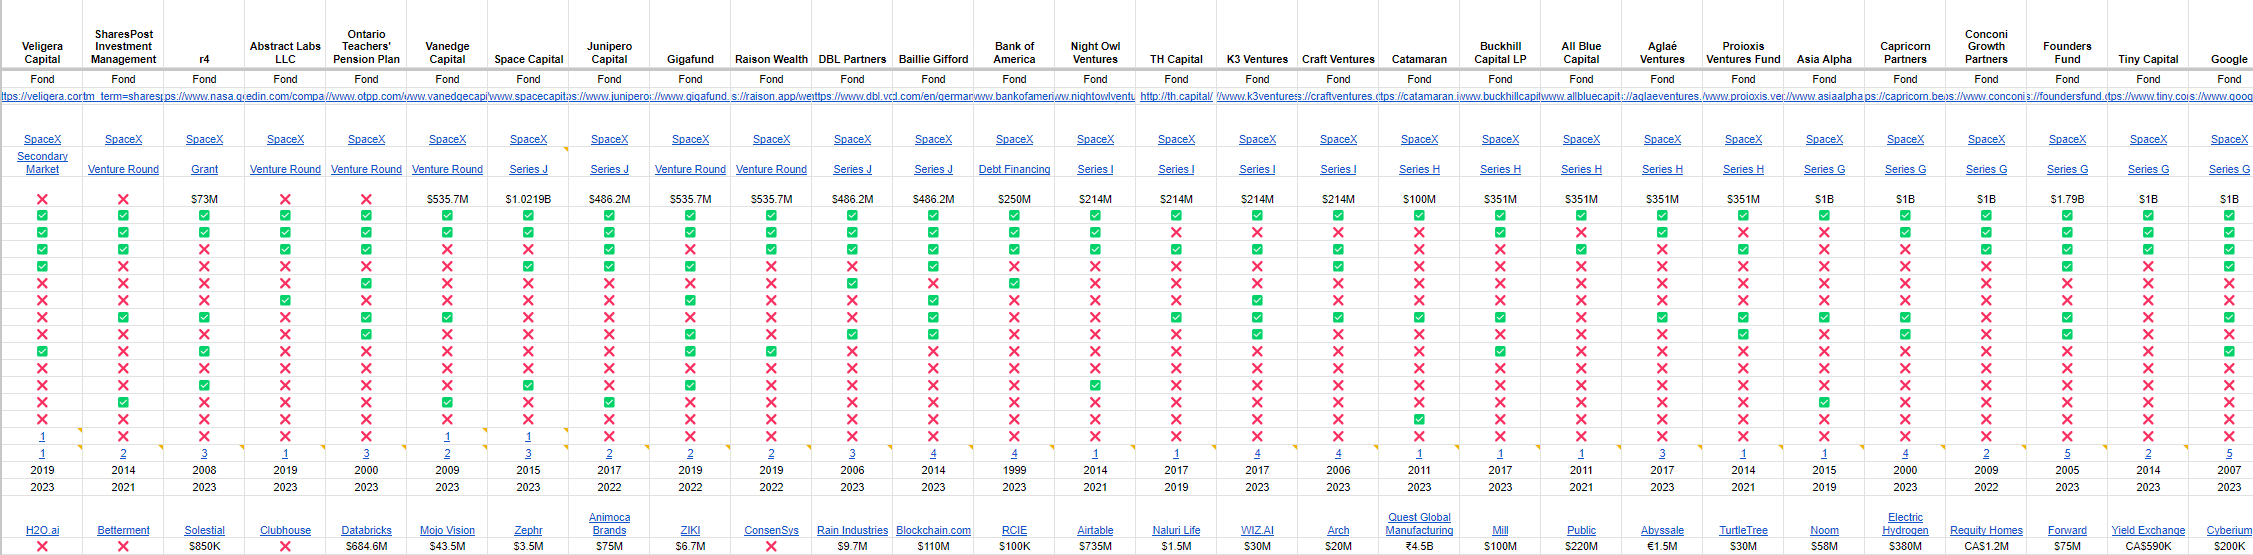Click red X under SharesPost's Venture Round link

pyautogui.click(x=123, y=199)
